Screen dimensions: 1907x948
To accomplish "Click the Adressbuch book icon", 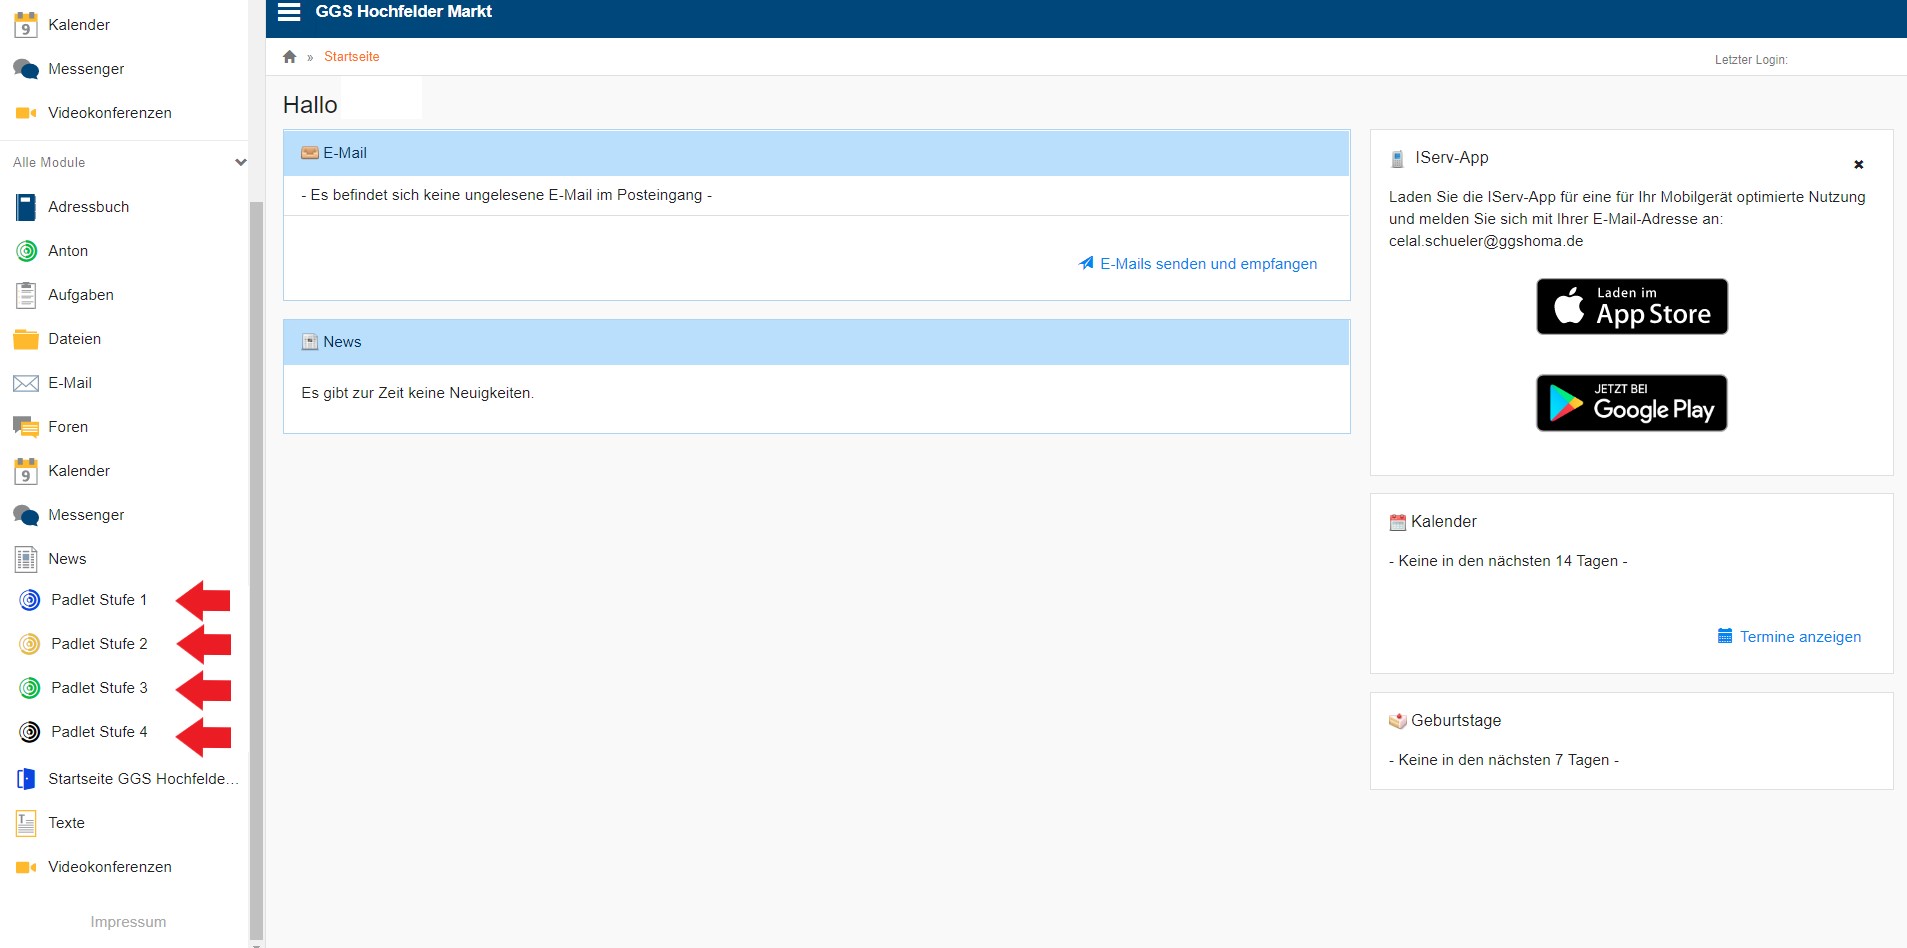I will tap(26, 207).
